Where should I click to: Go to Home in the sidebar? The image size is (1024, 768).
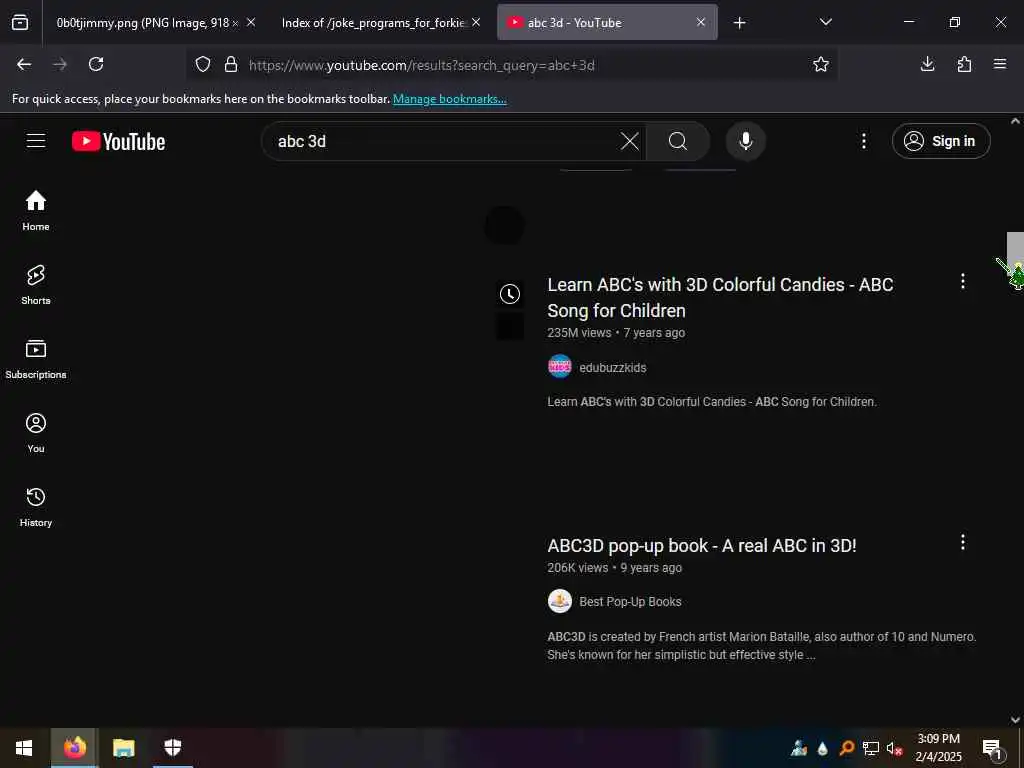tap(36, 211)
